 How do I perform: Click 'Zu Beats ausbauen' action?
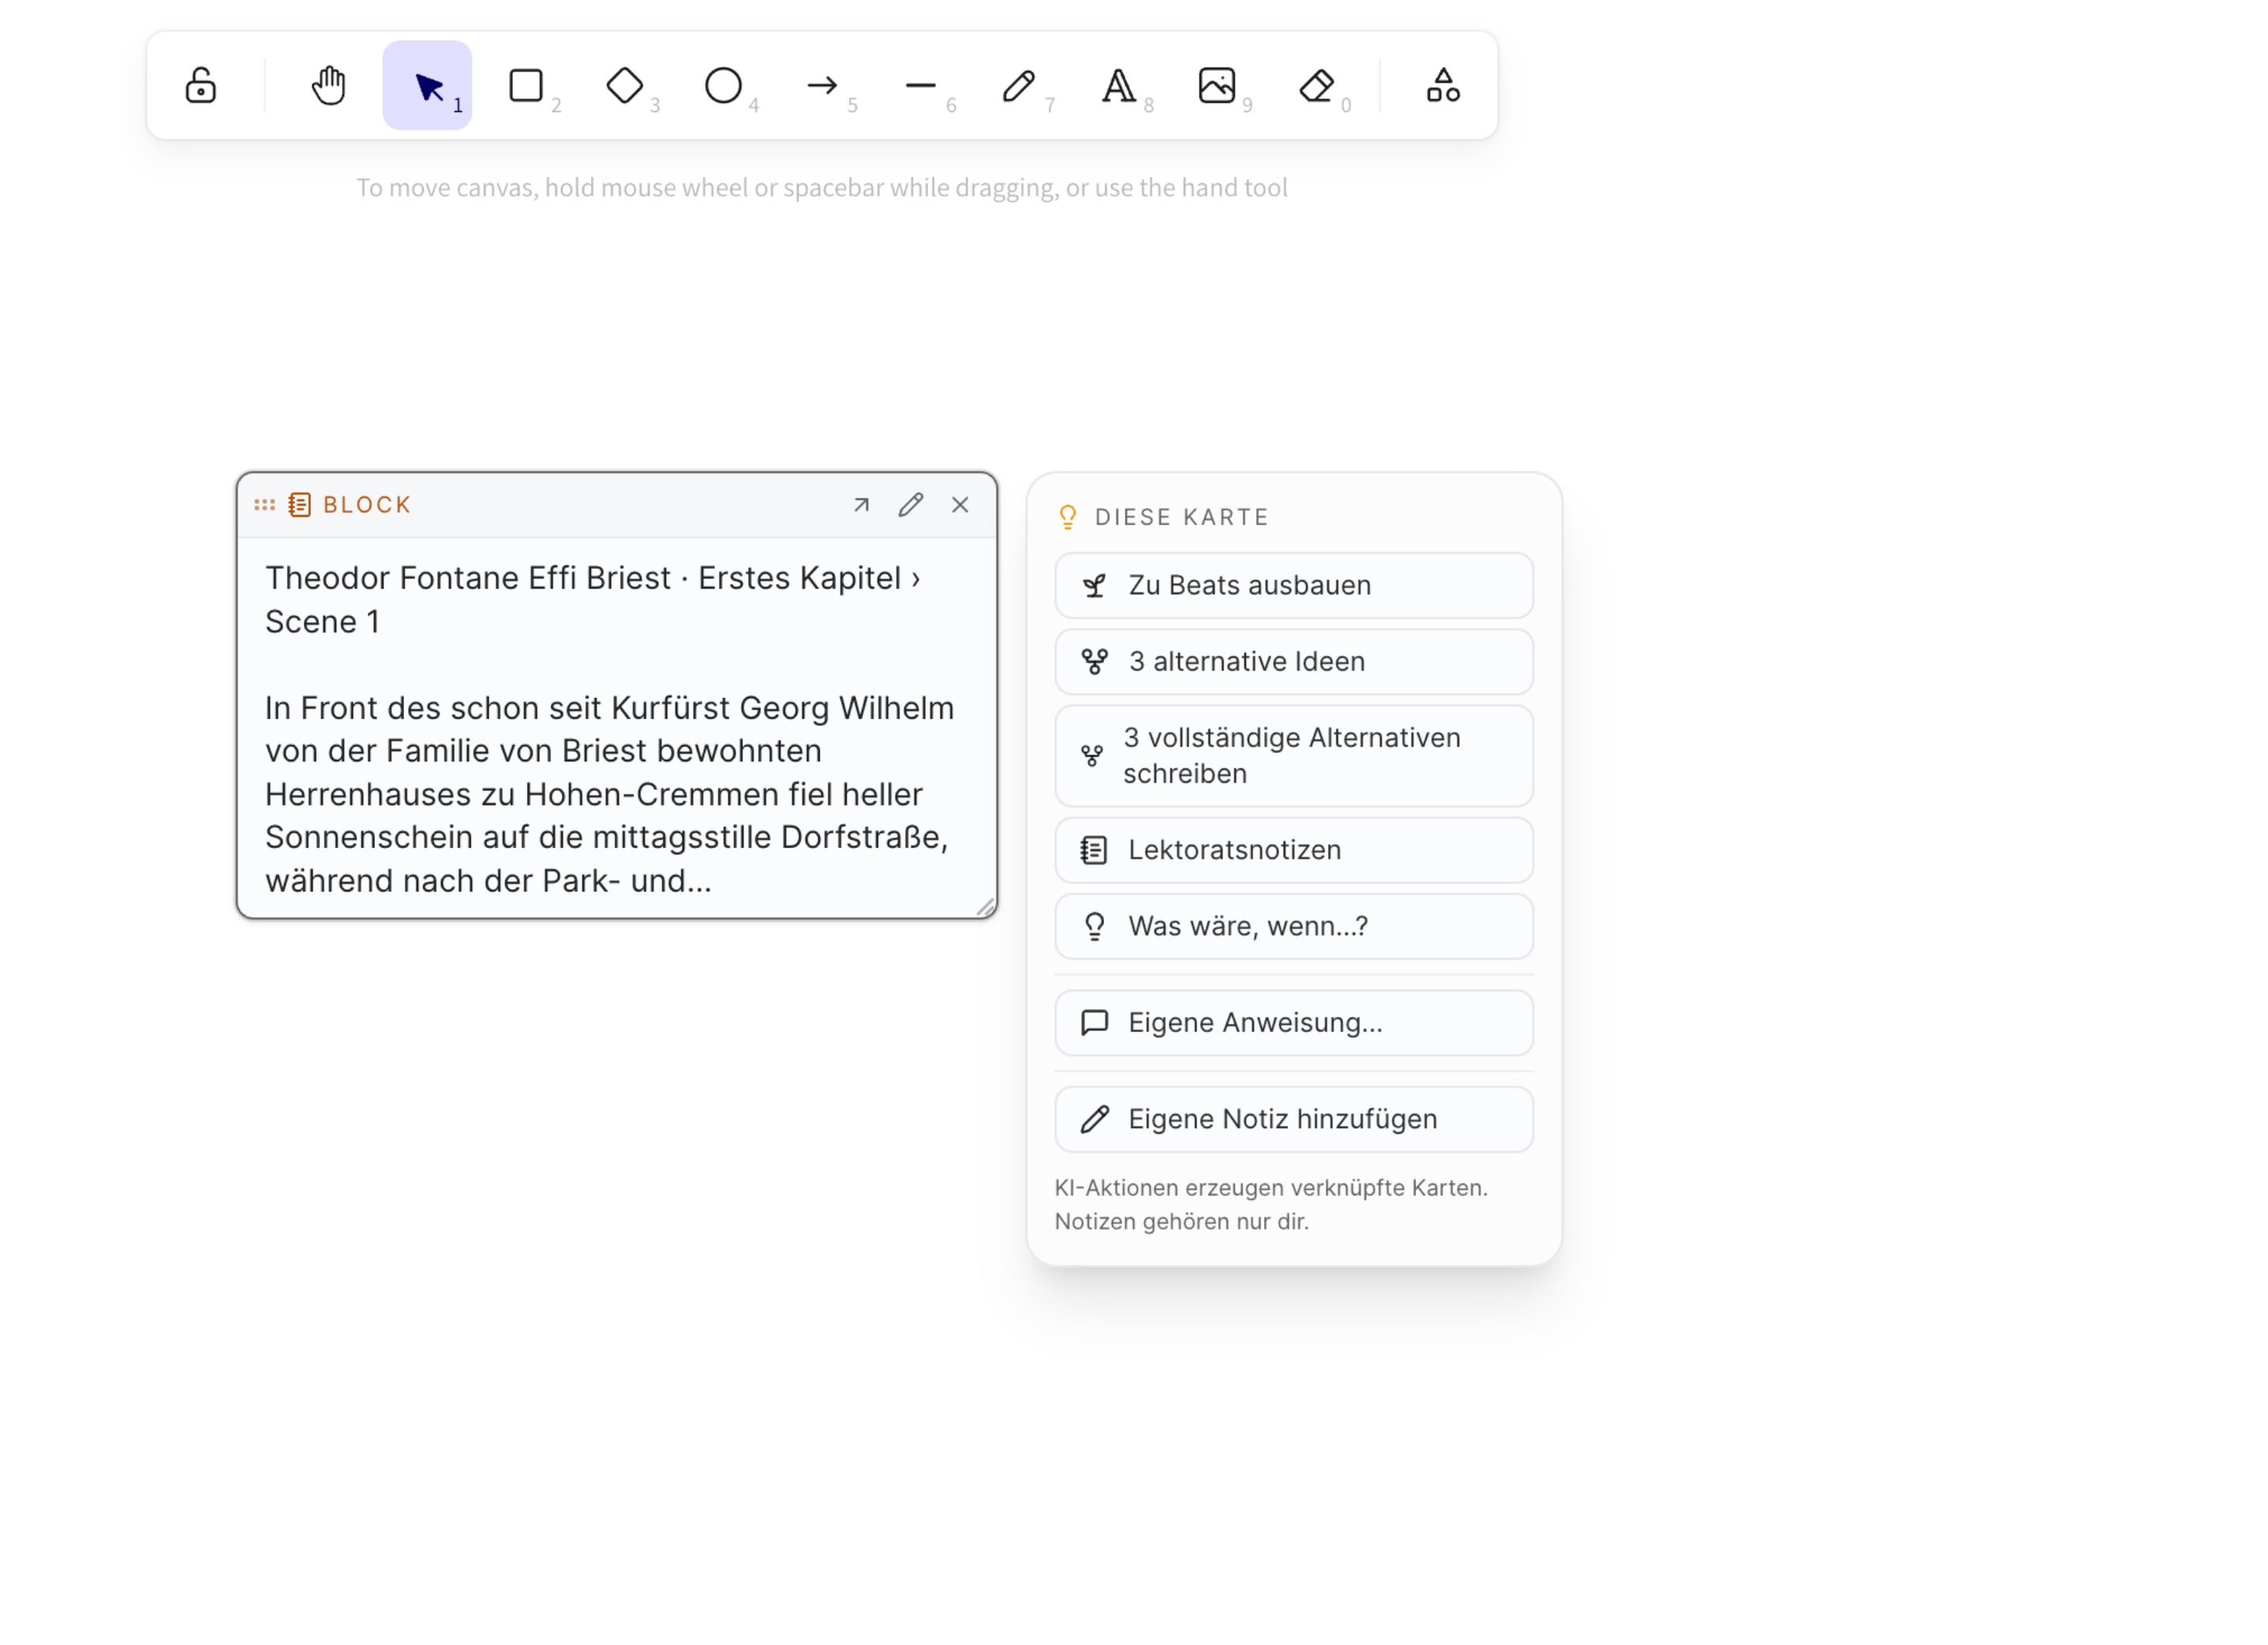click(x=1293, y=585)
